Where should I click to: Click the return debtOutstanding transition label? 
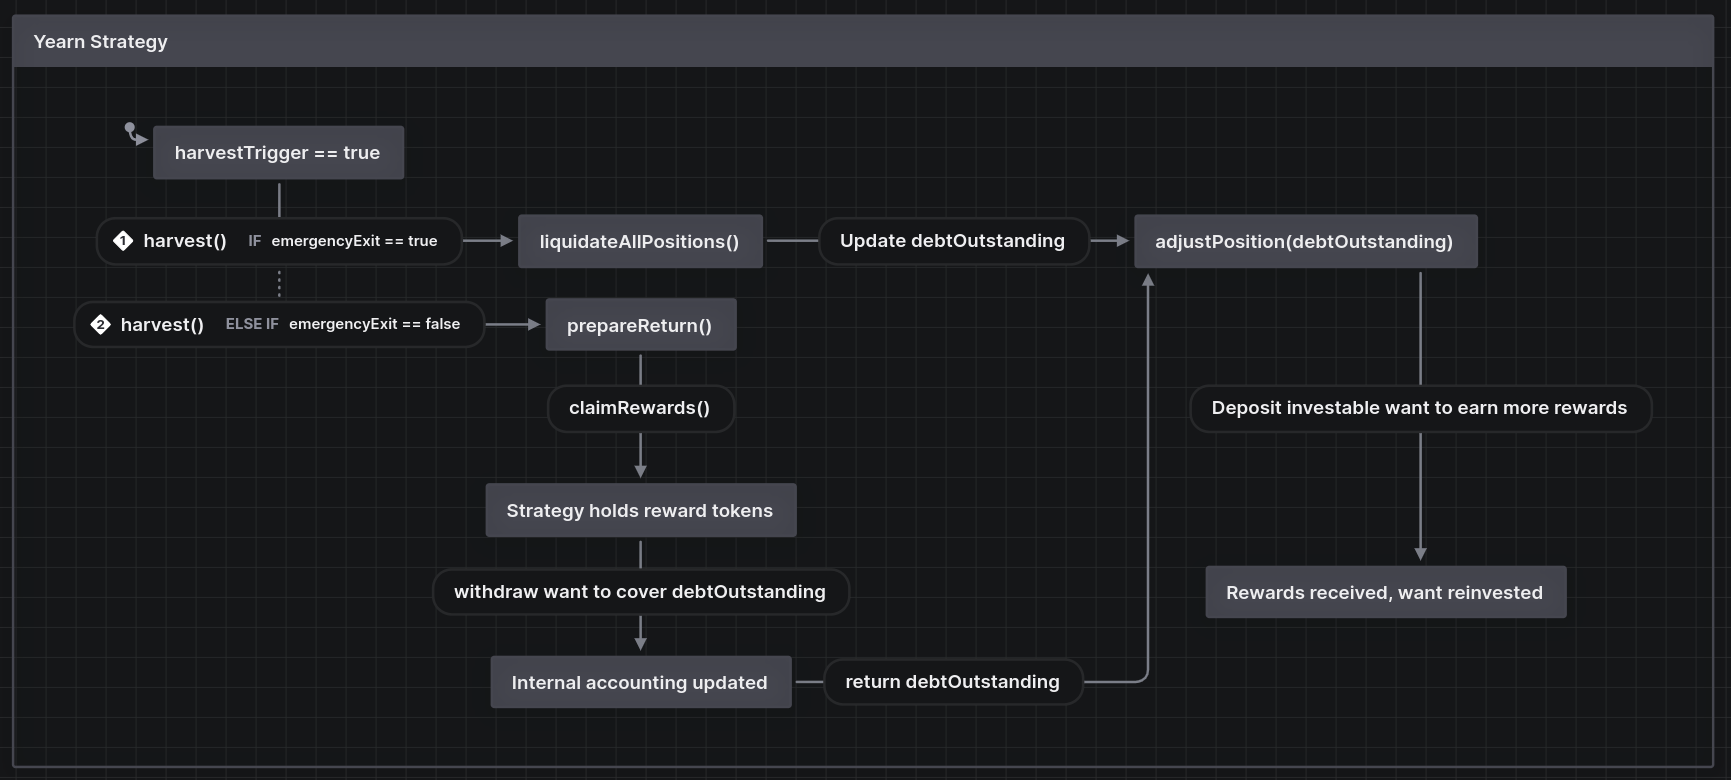tap(953, 682)
